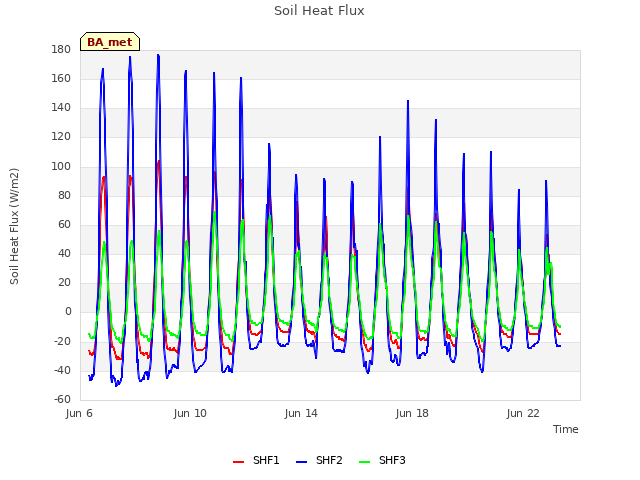Click the red SHF1 legend color marker
The height and width of the screenshot is (480, 640).
tap(238, 462)
